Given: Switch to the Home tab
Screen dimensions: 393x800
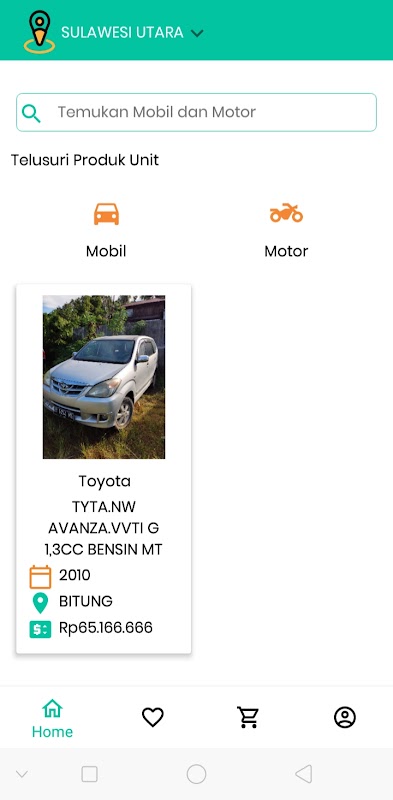Looking at the screenshot, I should point(52,718).
